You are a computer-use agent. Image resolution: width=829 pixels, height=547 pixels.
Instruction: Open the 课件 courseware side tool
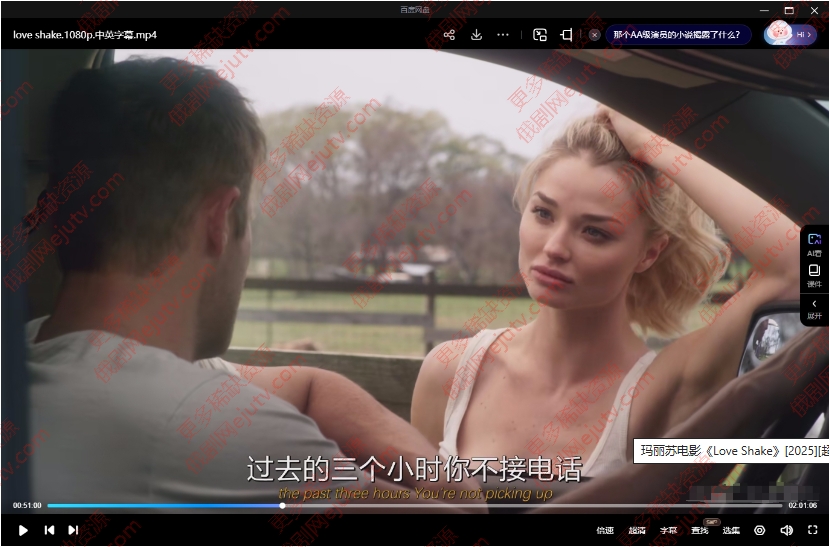tap(814, 276)
